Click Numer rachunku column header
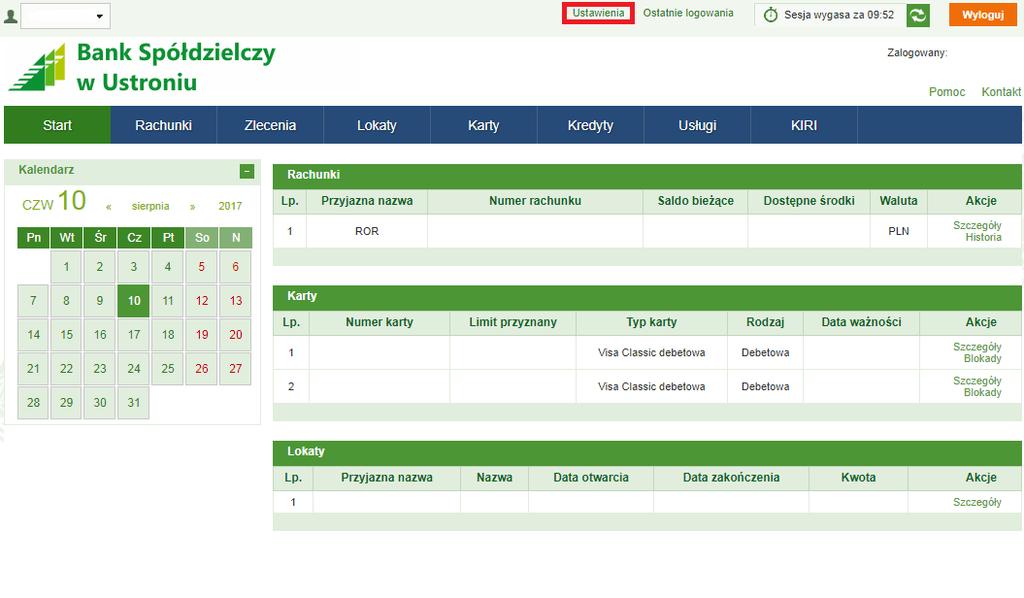1024x598 pixels. (535, 201)
